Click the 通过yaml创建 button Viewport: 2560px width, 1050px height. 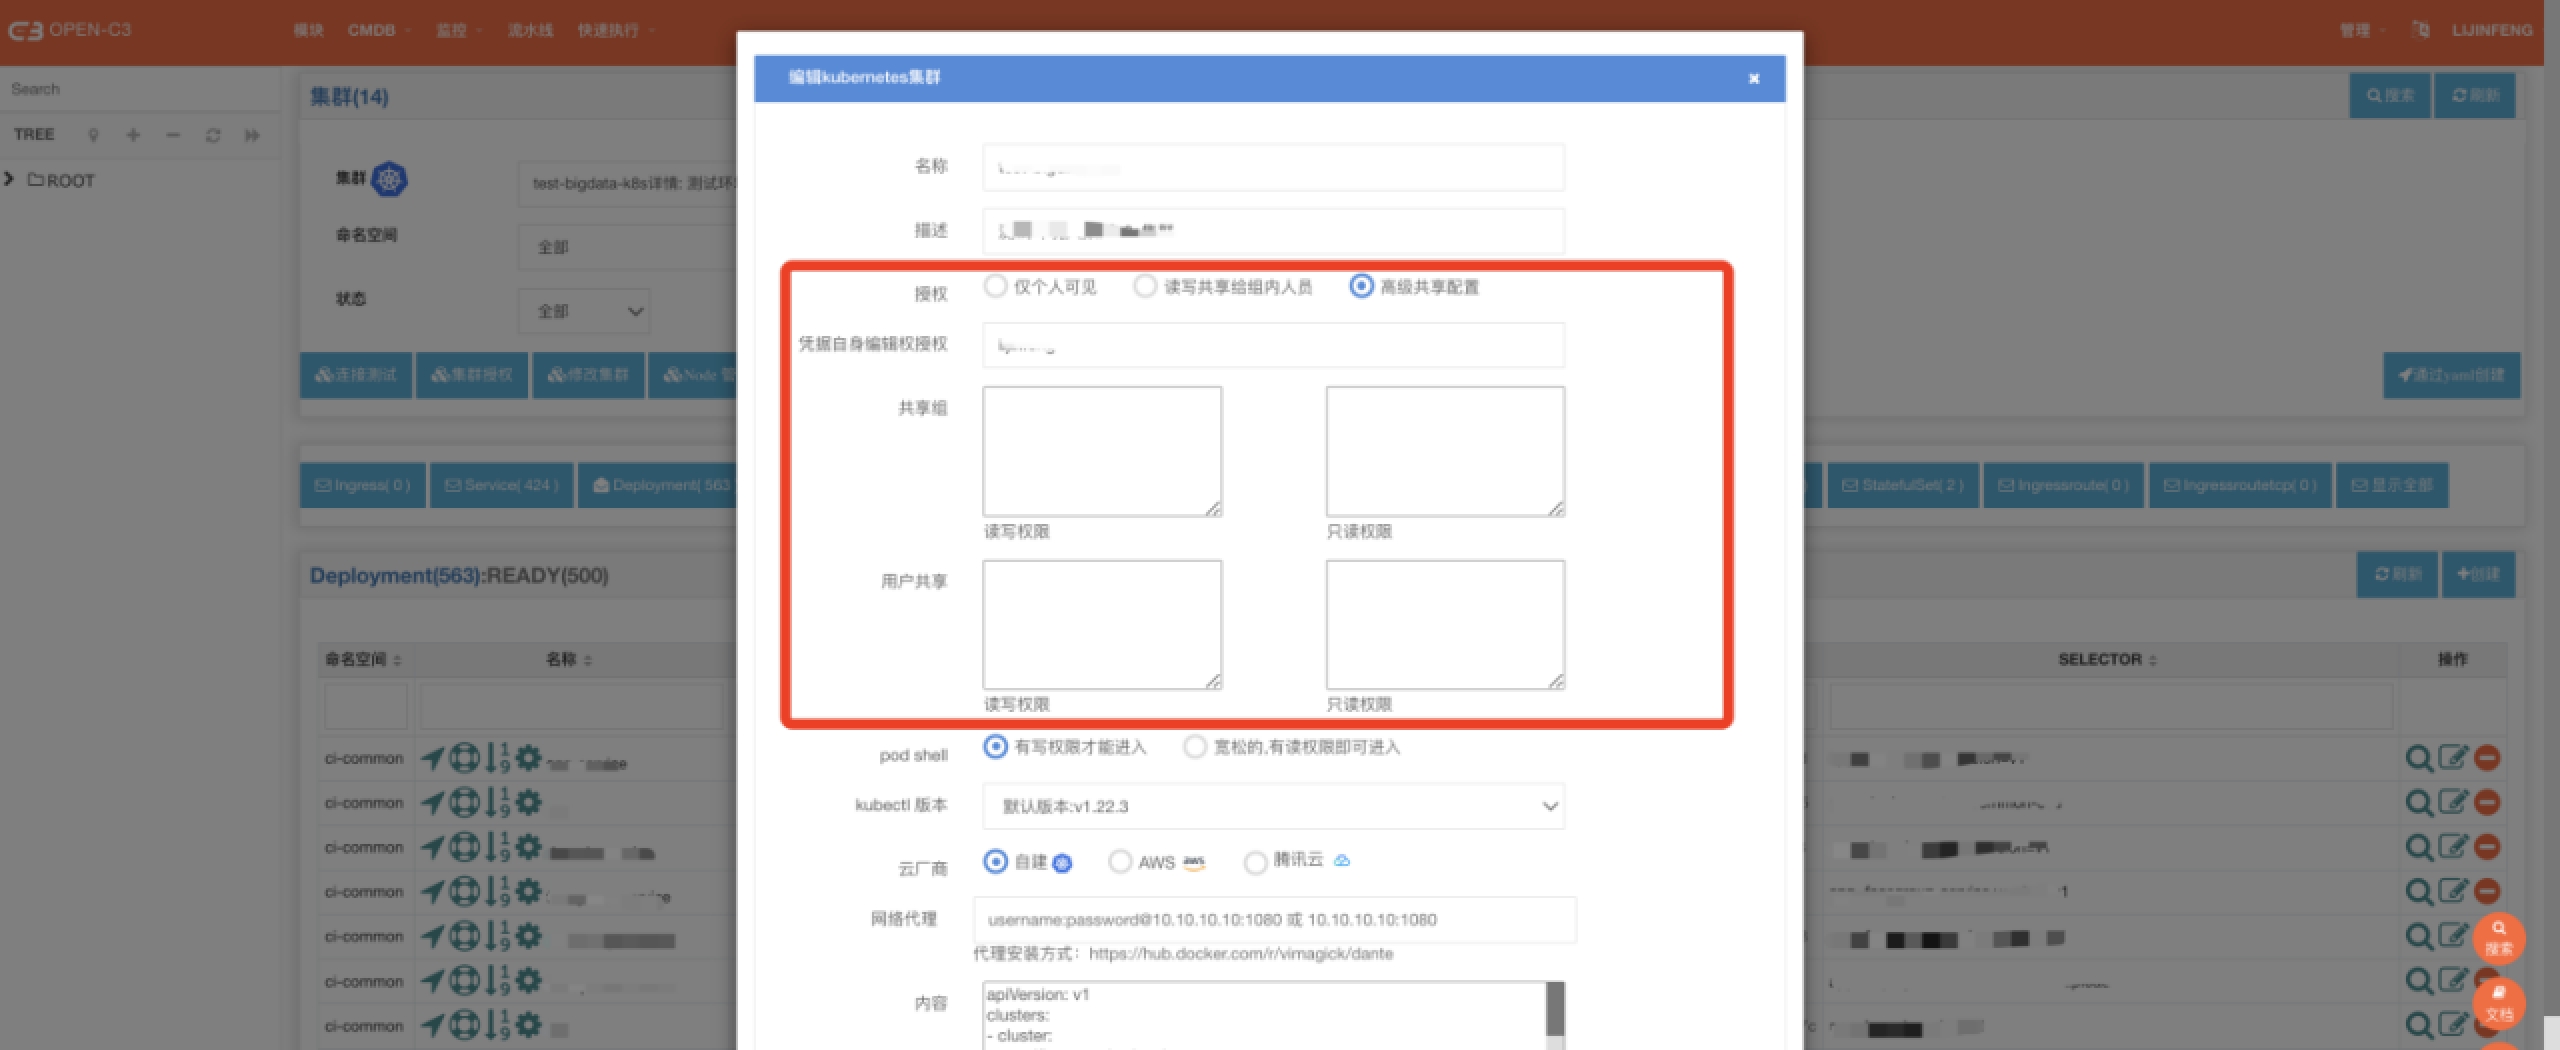click(x=2451, y=375)
